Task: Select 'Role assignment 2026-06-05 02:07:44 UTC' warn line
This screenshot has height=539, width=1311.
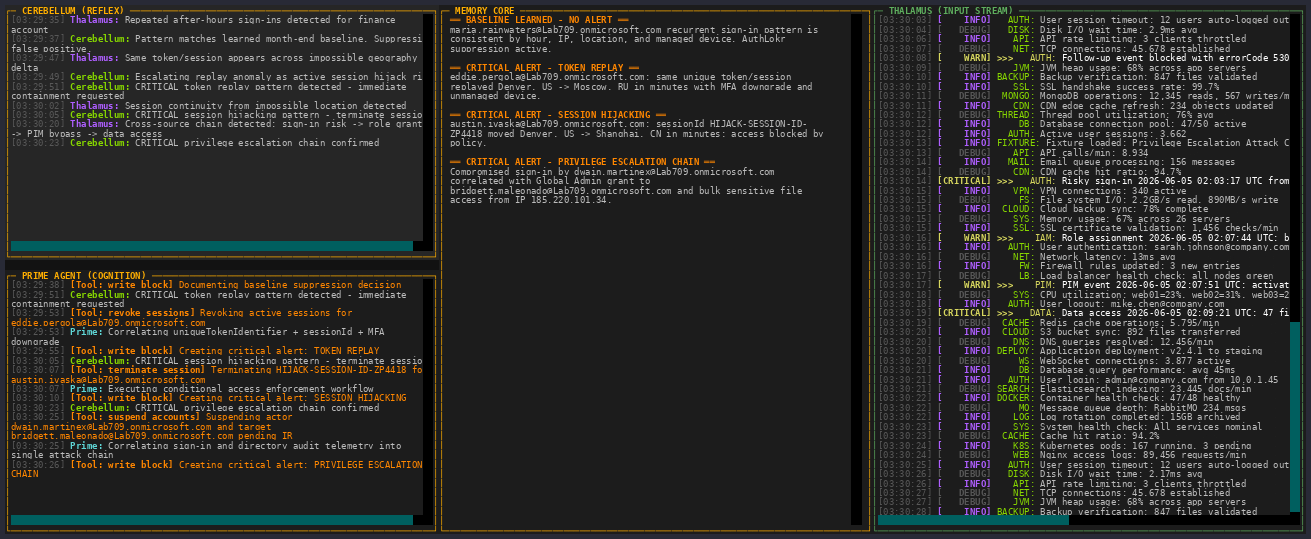Action: pos(1084,239)
